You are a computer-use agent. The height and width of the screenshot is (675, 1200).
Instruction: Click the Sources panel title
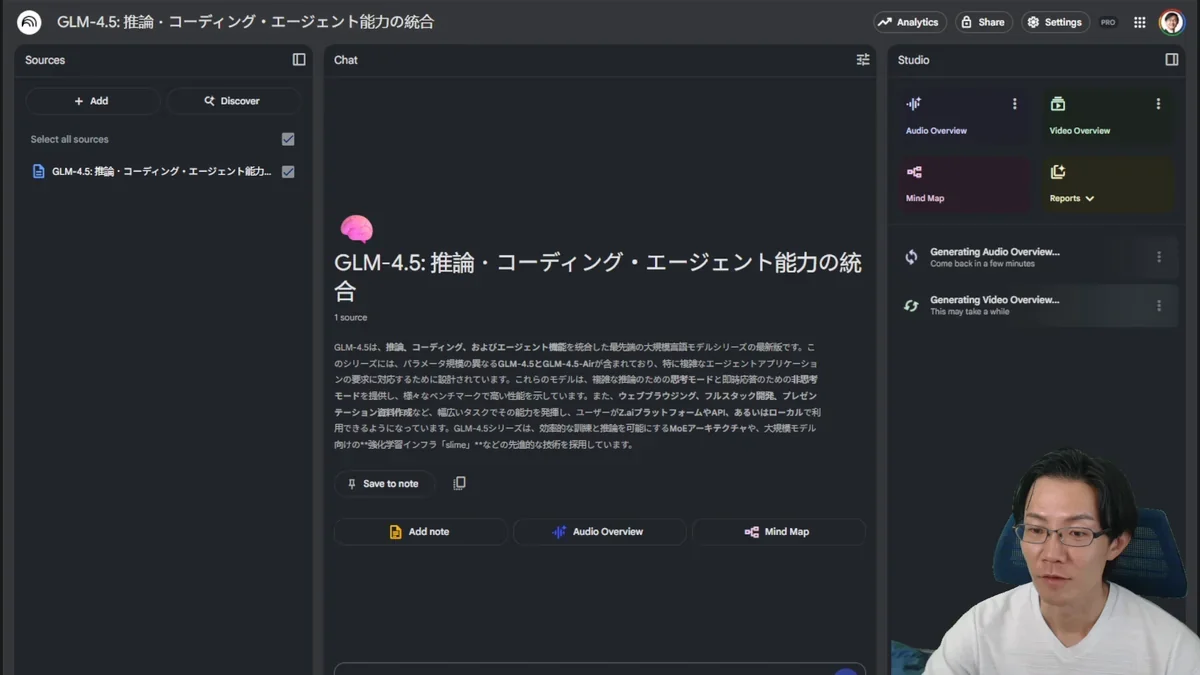click(x=45, y=60)
